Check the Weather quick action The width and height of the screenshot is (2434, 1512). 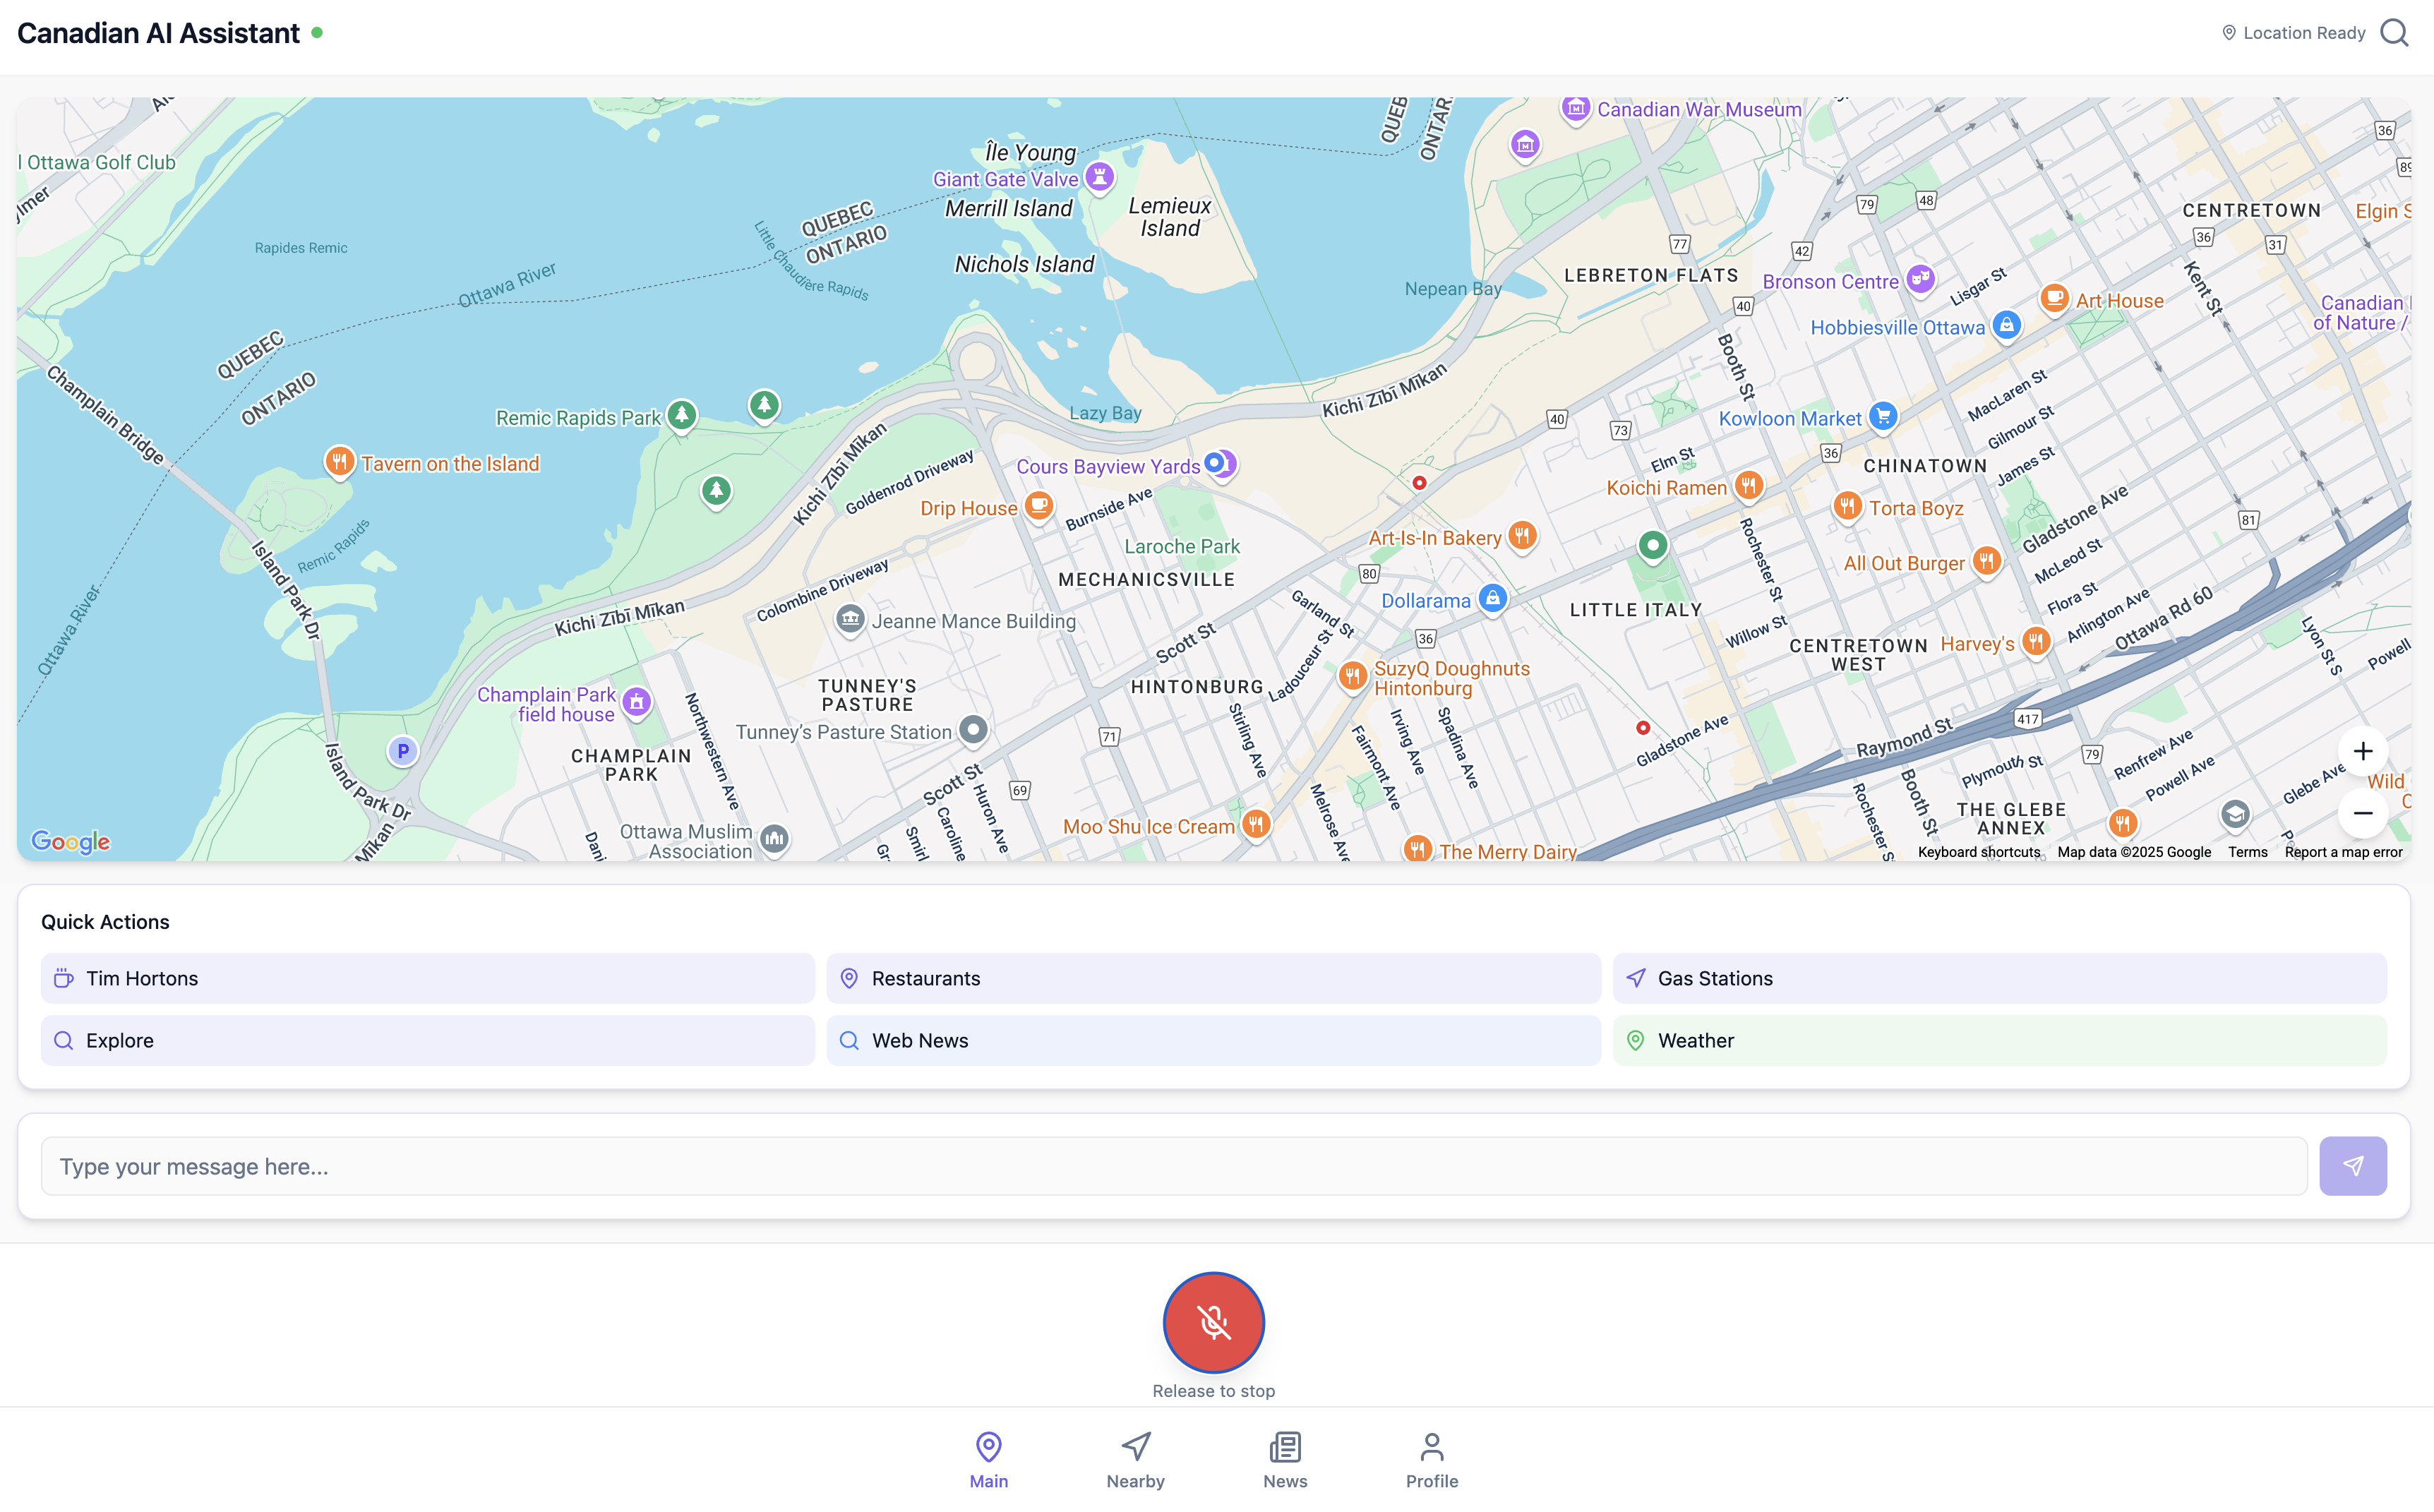tap(1999, 1040)
